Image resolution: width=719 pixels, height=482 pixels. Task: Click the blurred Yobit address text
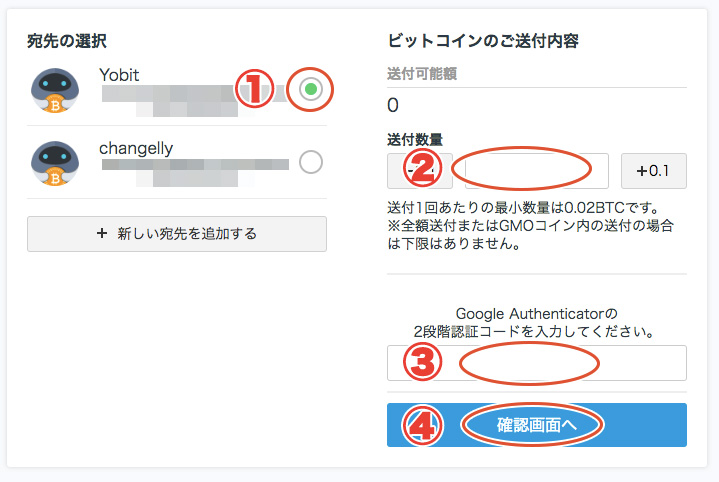[x=181, y=100]
